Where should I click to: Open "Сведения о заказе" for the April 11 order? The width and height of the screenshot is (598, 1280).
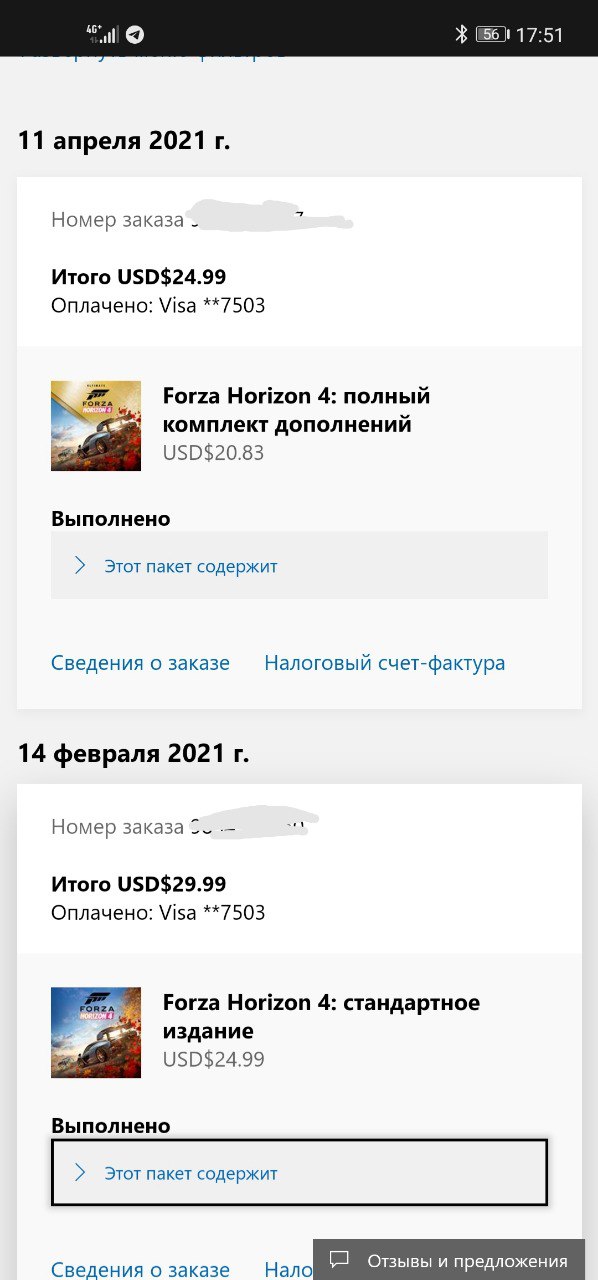[x=140, y=663]
